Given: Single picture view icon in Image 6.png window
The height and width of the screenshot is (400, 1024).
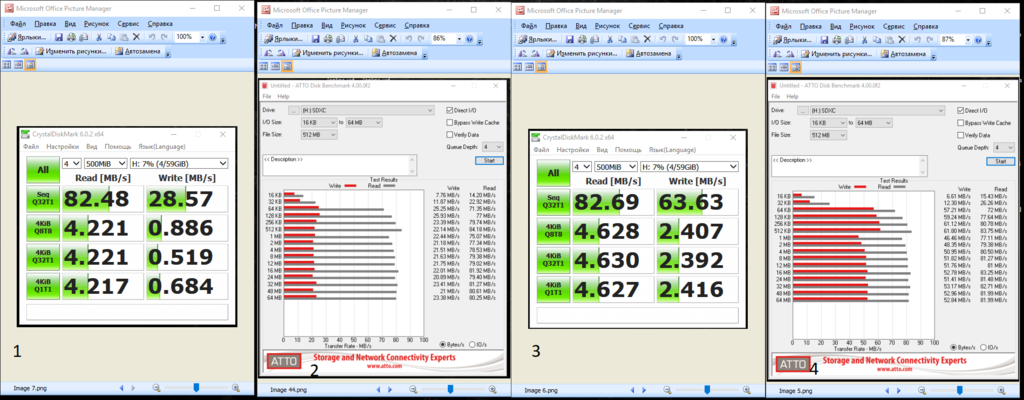Looking at the screenshot, I should coord(543,66).
